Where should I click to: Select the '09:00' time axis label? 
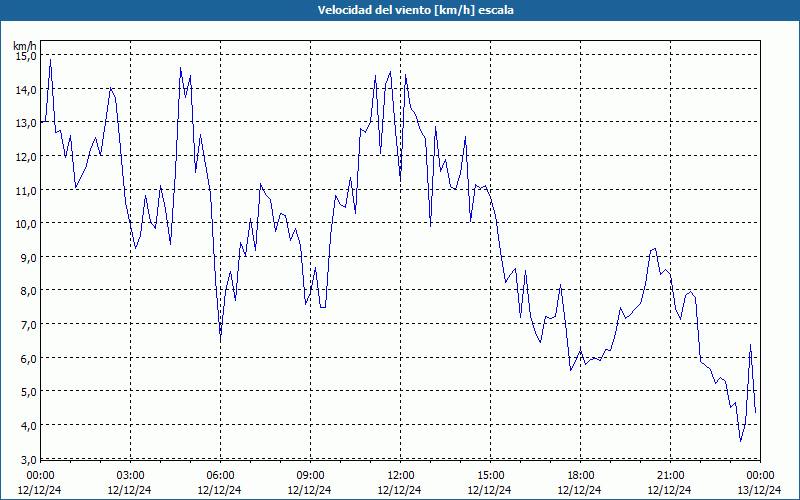pyautogui.click(x=310, y=476)
